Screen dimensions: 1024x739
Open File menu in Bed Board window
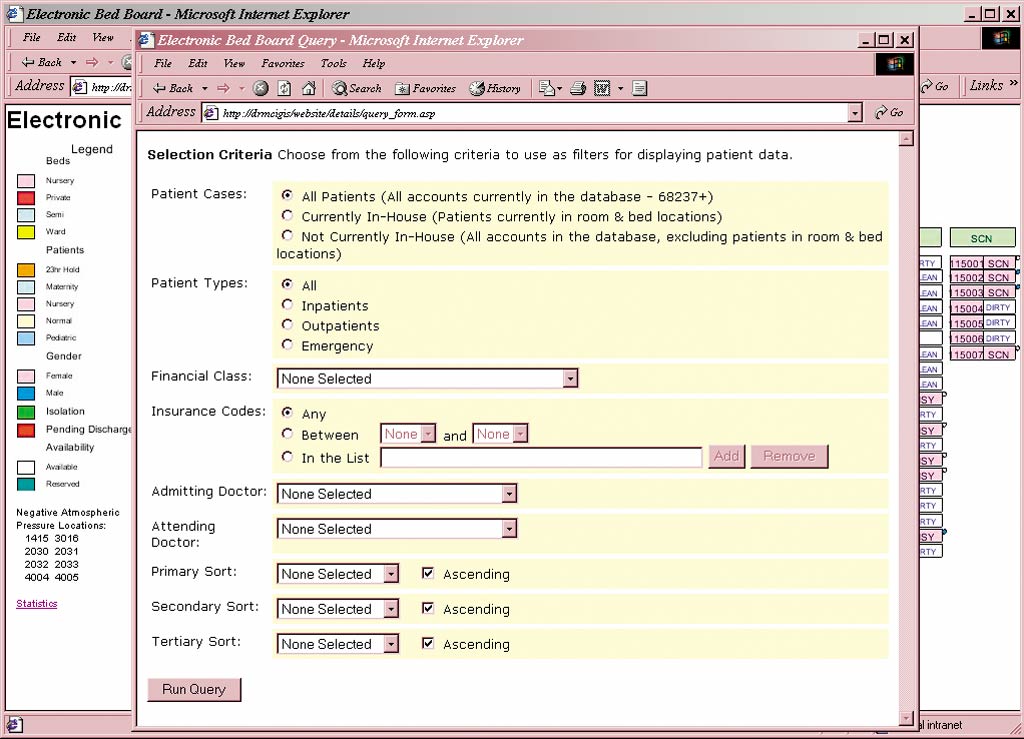[x=31, y=37]
